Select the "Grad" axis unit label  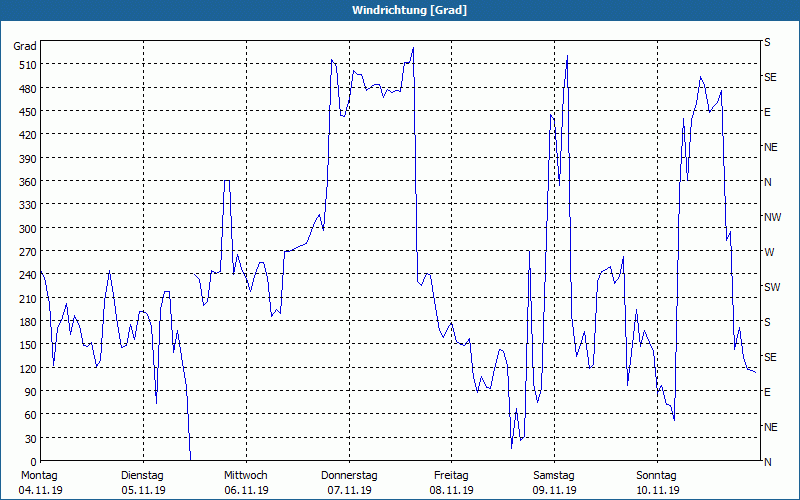[x=25, y=46]
